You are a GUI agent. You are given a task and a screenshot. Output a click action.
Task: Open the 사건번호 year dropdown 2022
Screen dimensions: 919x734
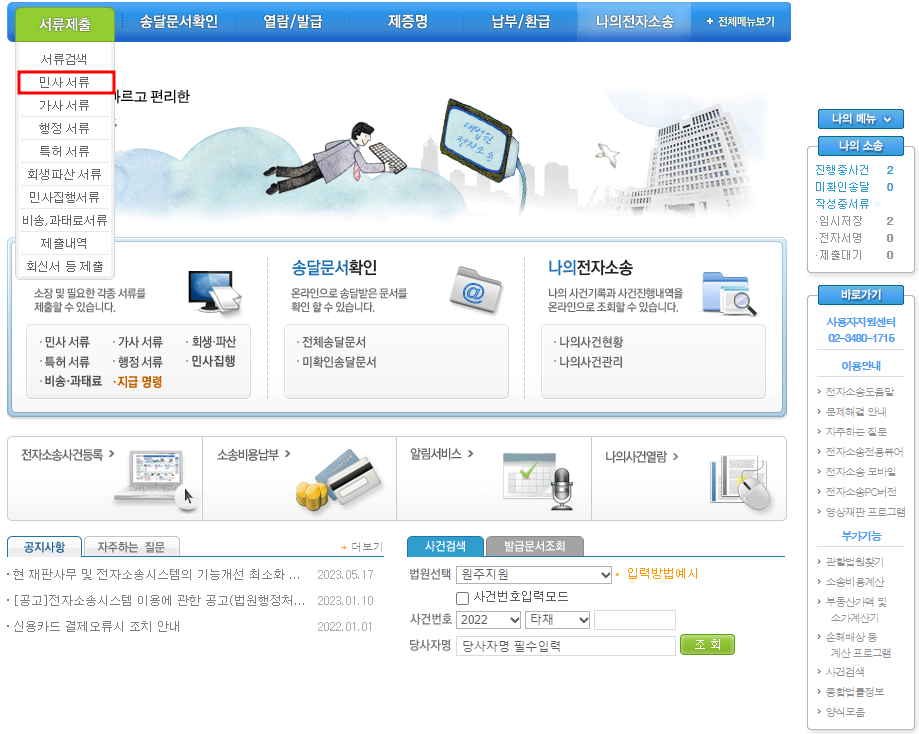(489, 620)
